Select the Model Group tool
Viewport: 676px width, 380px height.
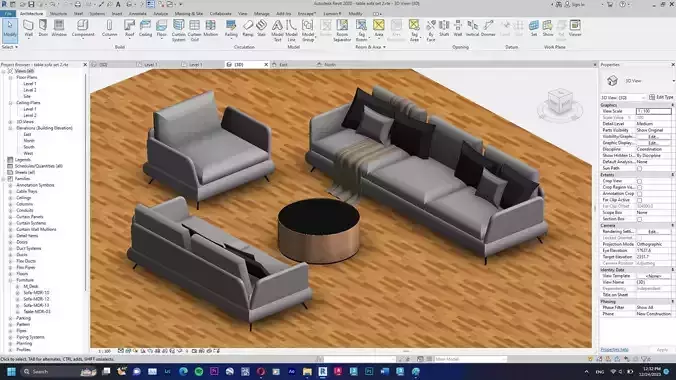(x=308, y=31)
